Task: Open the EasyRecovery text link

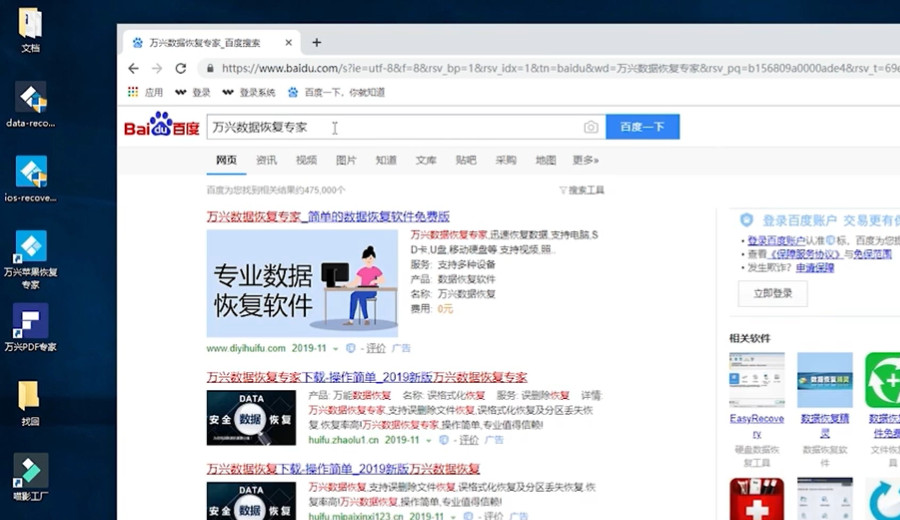Action: (757, 426)
